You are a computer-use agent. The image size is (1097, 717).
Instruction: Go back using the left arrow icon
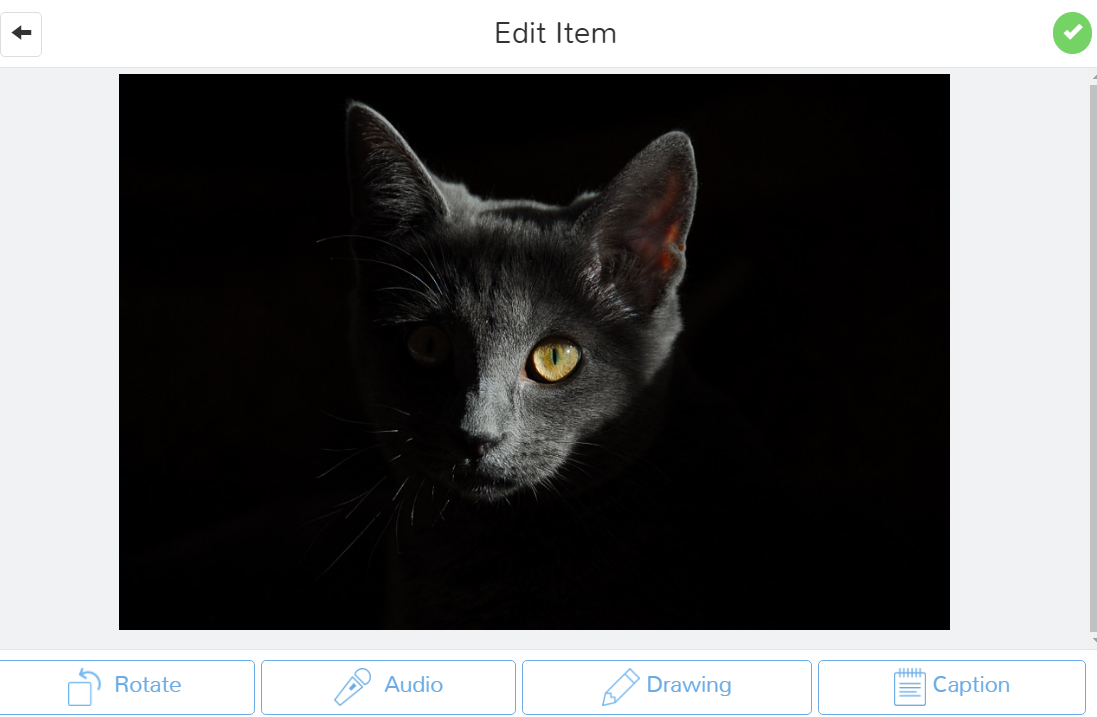[x=21, y=34]
